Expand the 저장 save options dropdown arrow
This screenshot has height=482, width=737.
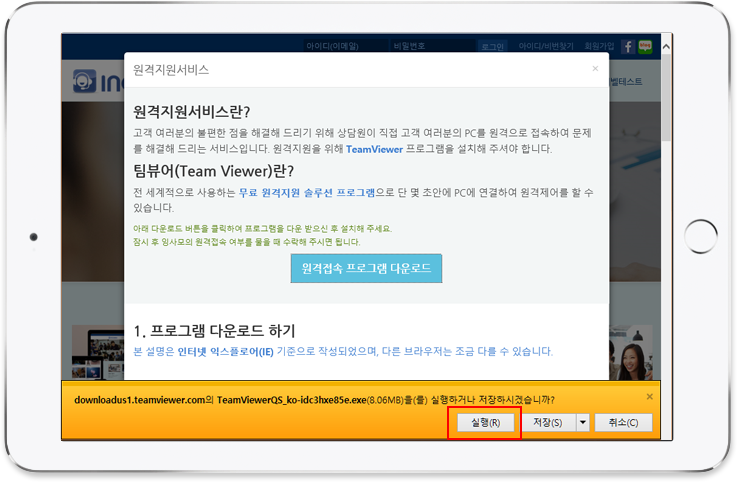582,423
